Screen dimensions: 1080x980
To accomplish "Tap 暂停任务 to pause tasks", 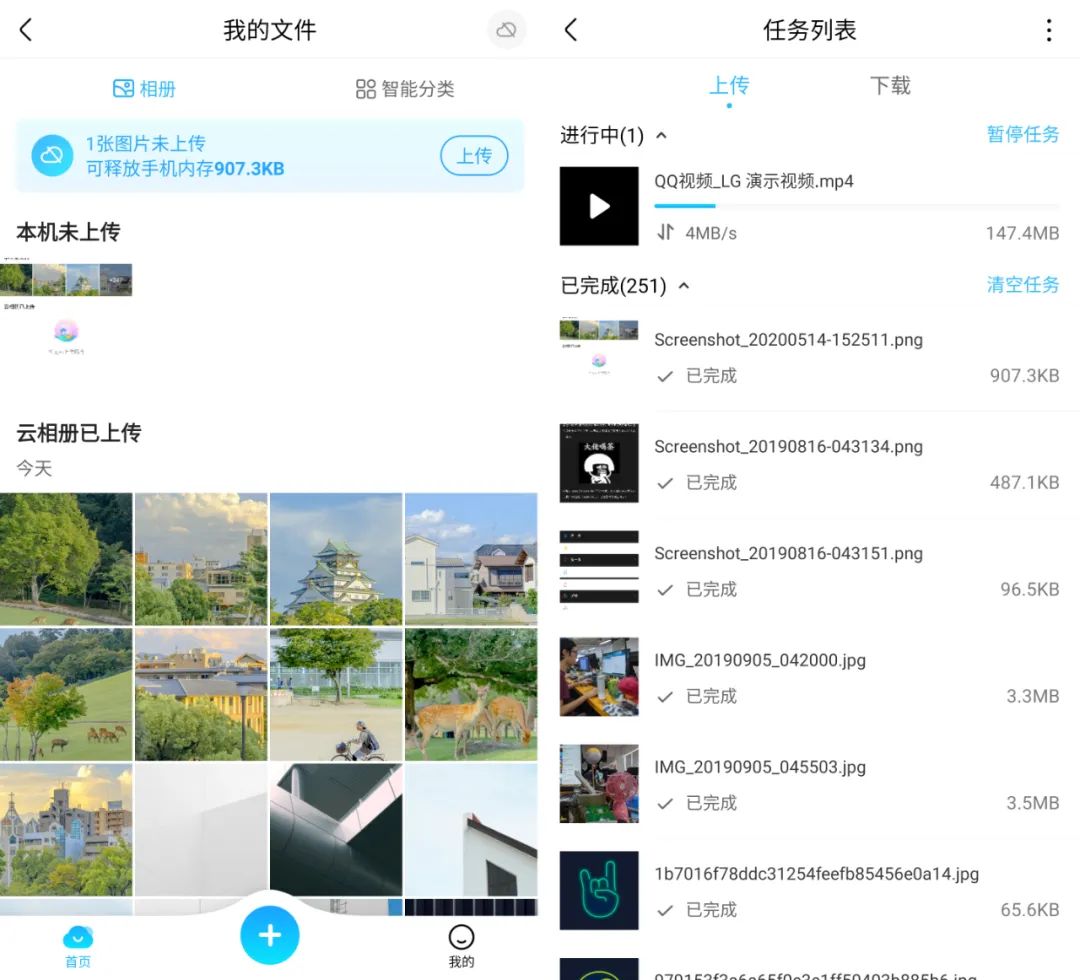I will tap(1022, 134).
